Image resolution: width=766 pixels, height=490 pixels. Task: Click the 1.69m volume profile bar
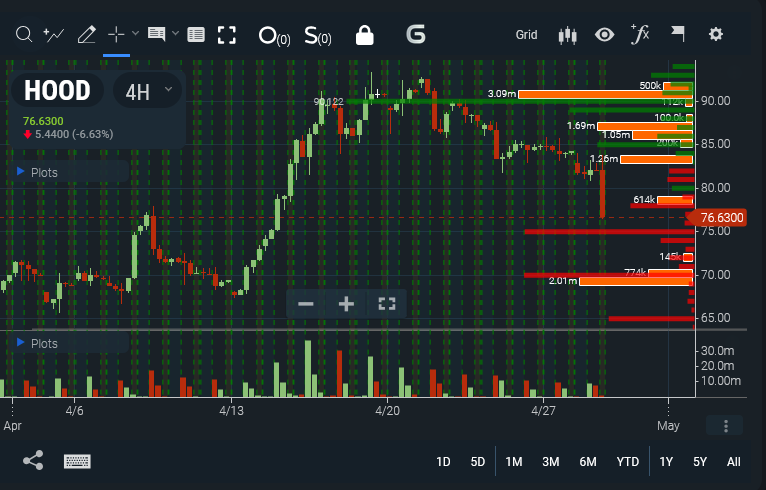(x=645, y=126)
